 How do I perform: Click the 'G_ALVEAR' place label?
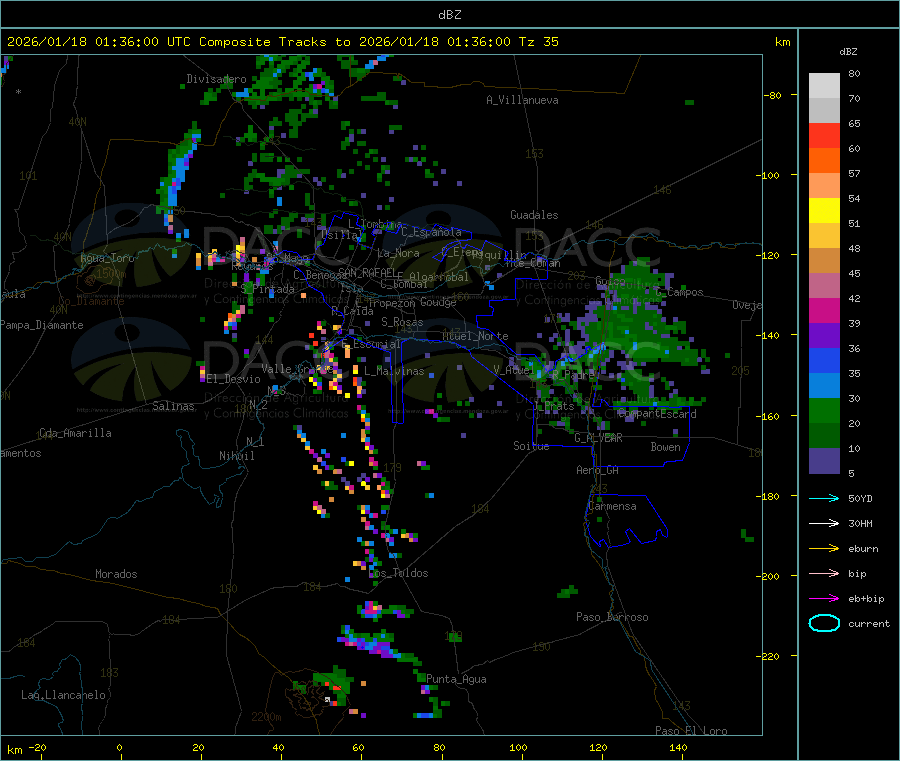(x=598, y=438)
